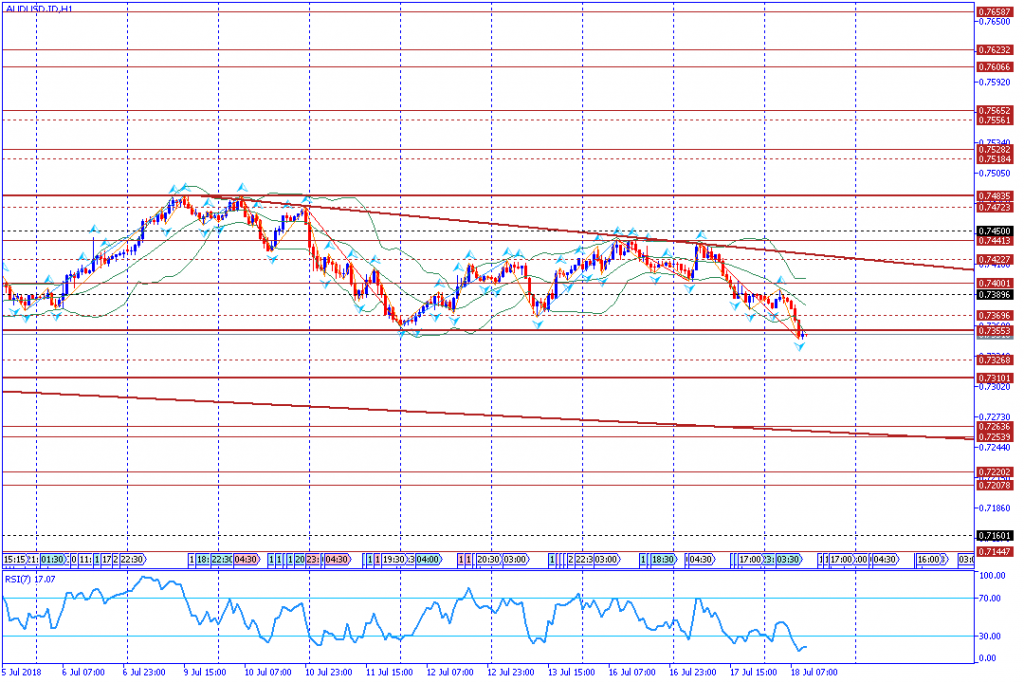The width and height of the screenshot is (1024, 683).
Task: Click the AUDUSD.ID,H1 chart title
Action: click(x=39, y=9)
